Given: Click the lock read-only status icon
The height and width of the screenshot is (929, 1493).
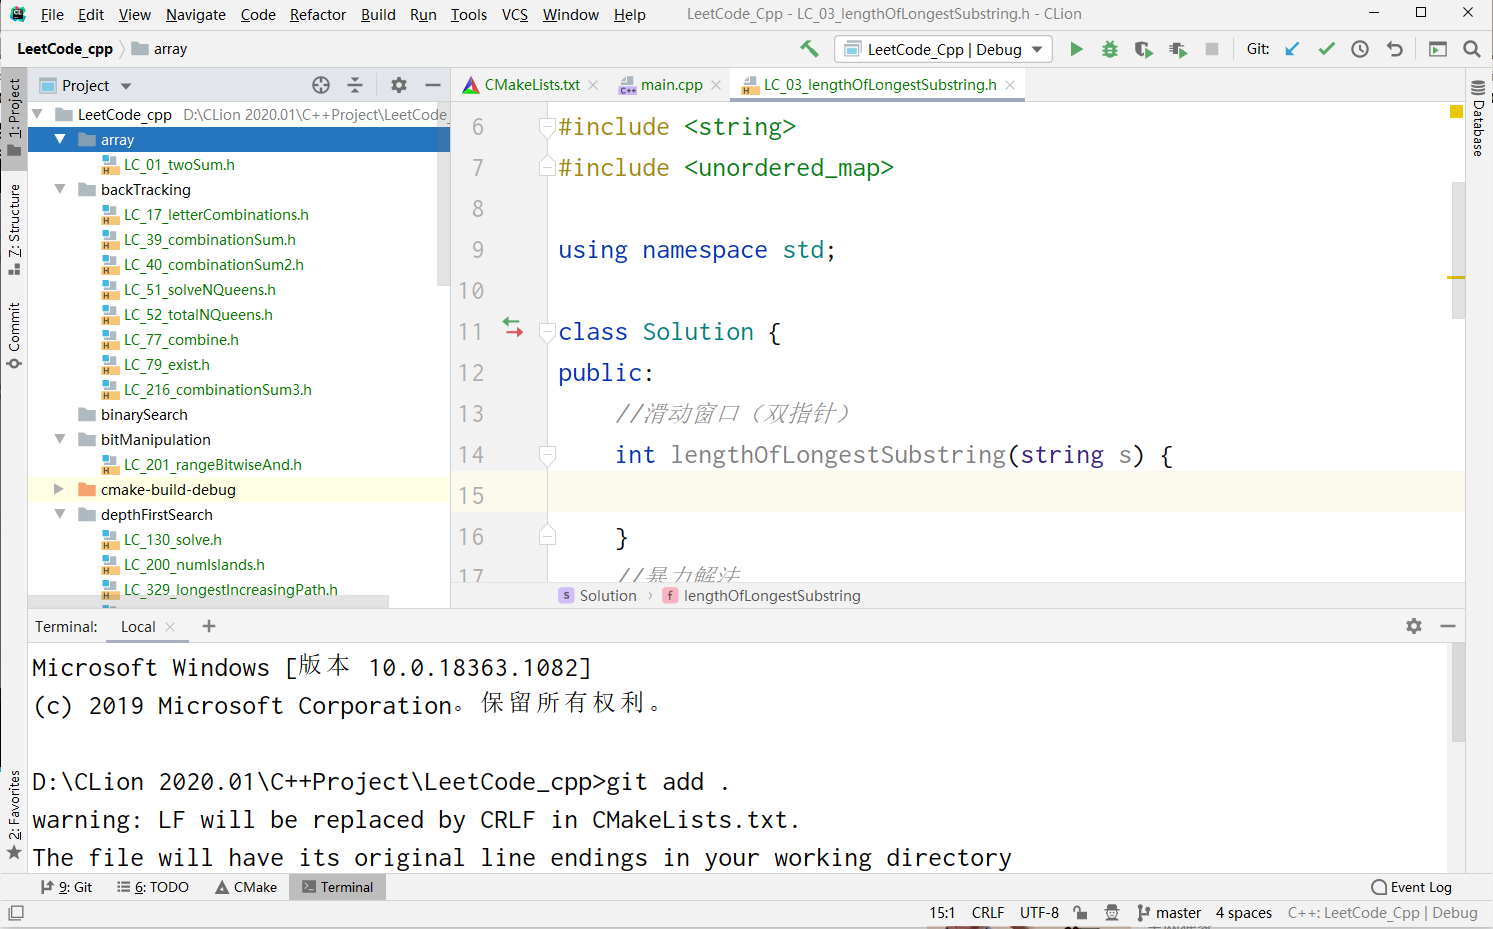Looking at the screenshot, I should click(1081, 912).
